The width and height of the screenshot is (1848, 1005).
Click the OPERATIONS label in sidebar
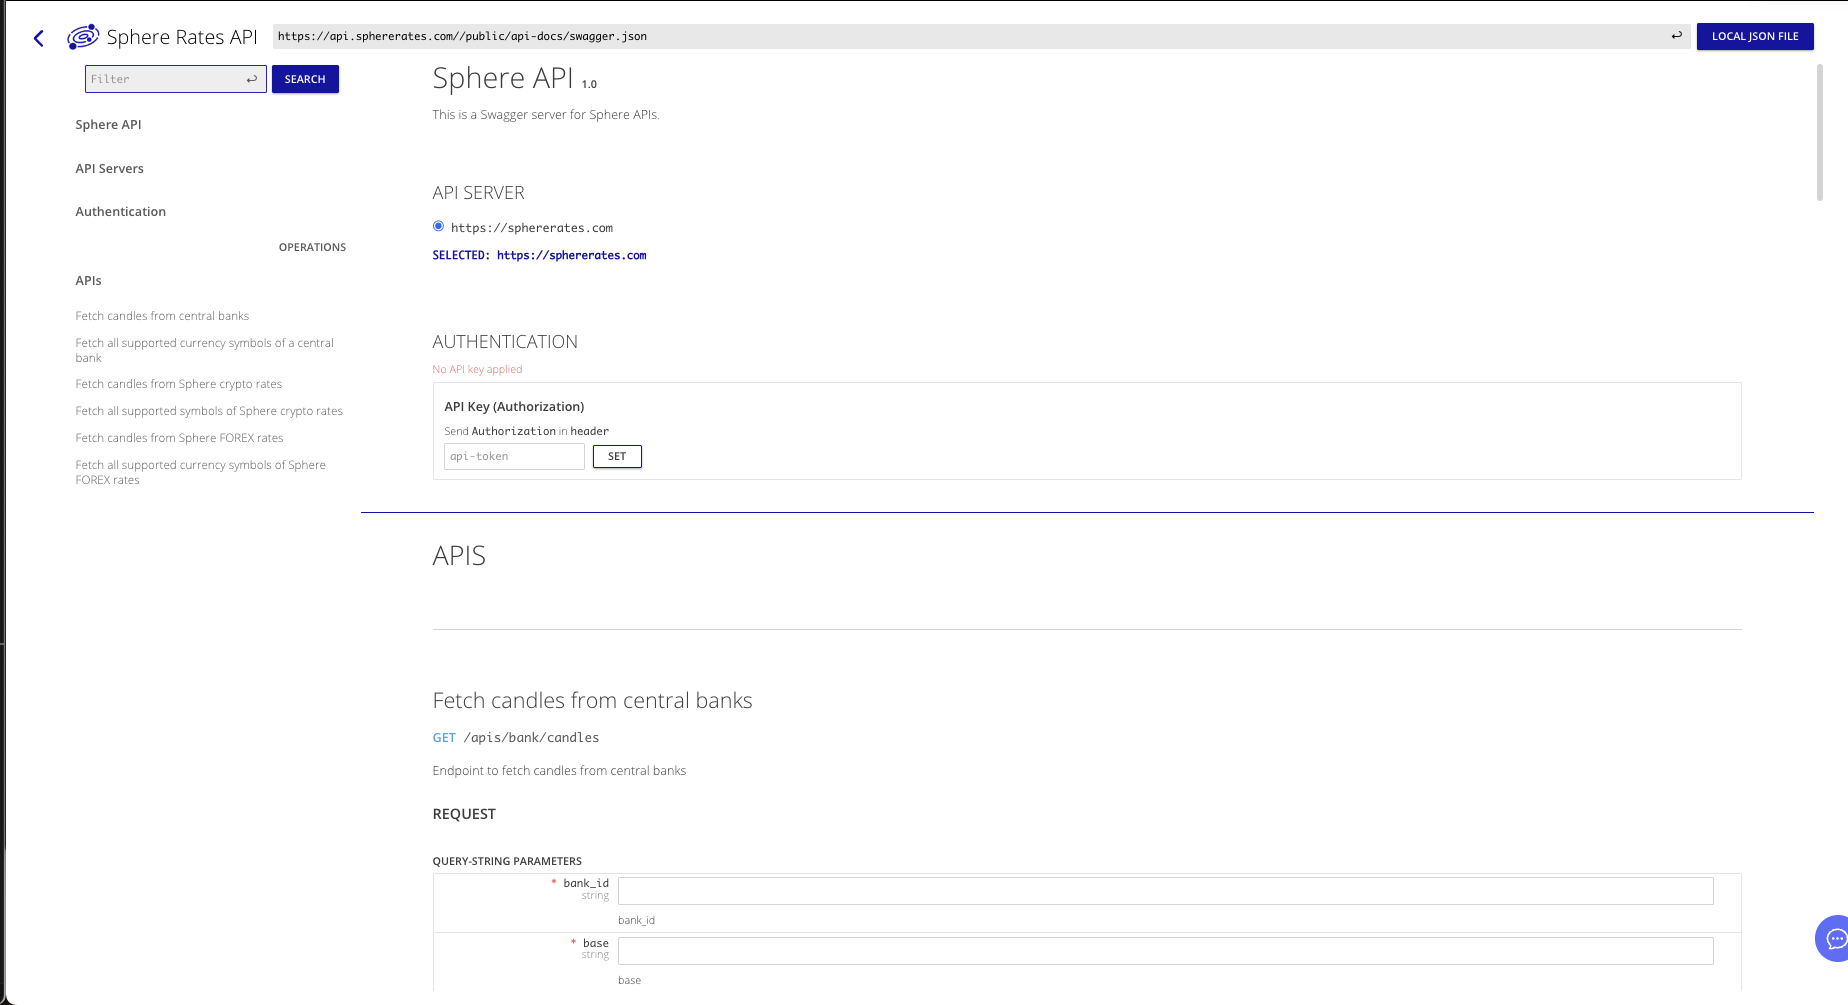[312, 247]
